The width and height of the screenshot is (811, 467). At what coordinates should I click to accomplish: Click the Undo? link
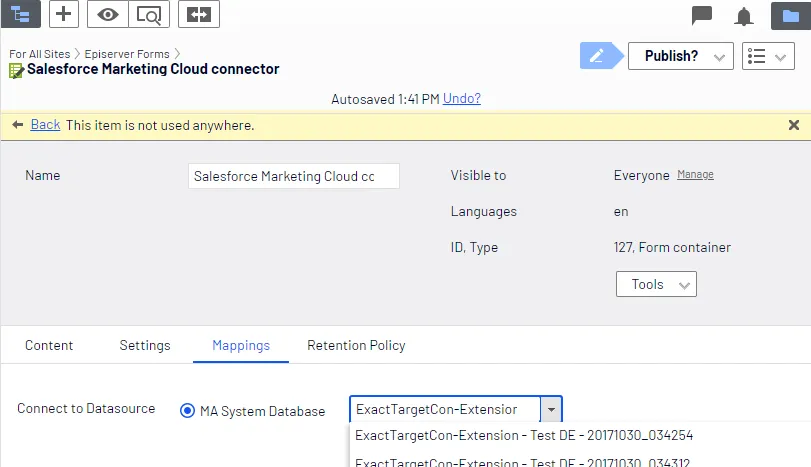tap(461, 98)
